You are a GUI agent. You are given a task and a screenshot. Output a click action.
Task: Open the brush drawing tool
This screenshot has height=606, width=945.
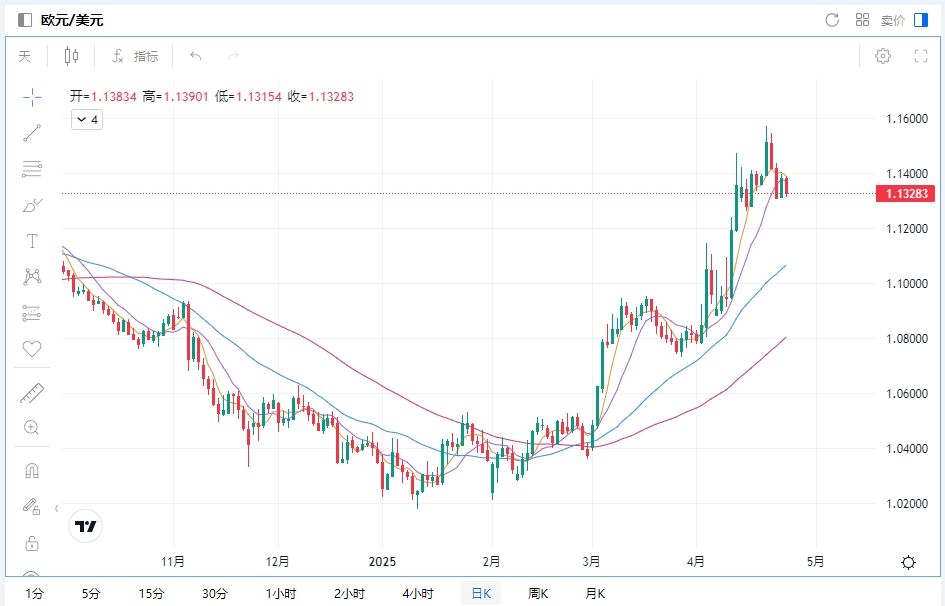pos(32,205)
